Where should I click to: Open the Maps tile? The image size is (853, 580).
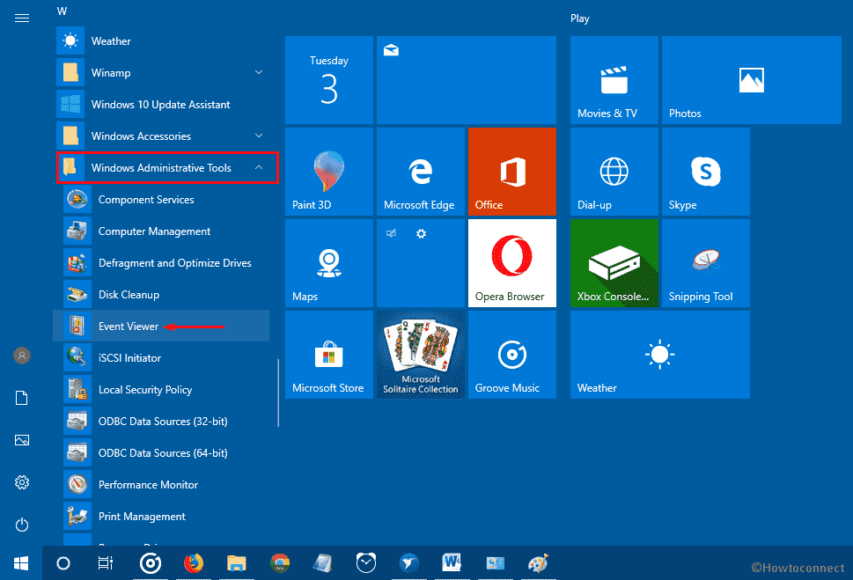(329, 263)
